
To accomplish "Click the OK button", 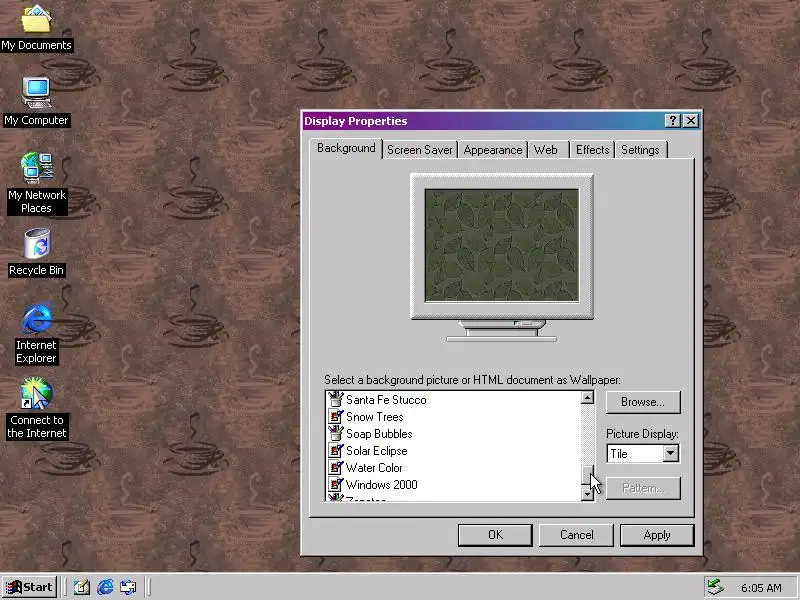I will [495, 535].
